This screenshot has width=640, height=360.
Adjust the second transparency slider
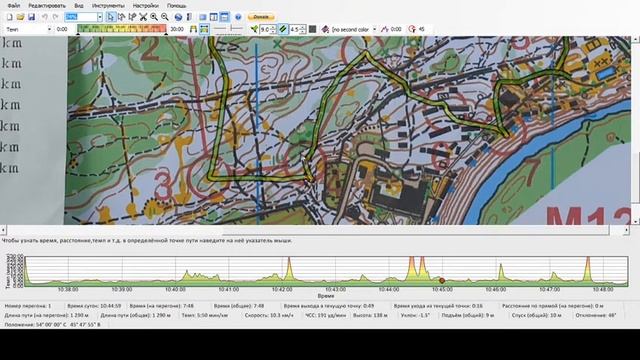pos(236,29)
